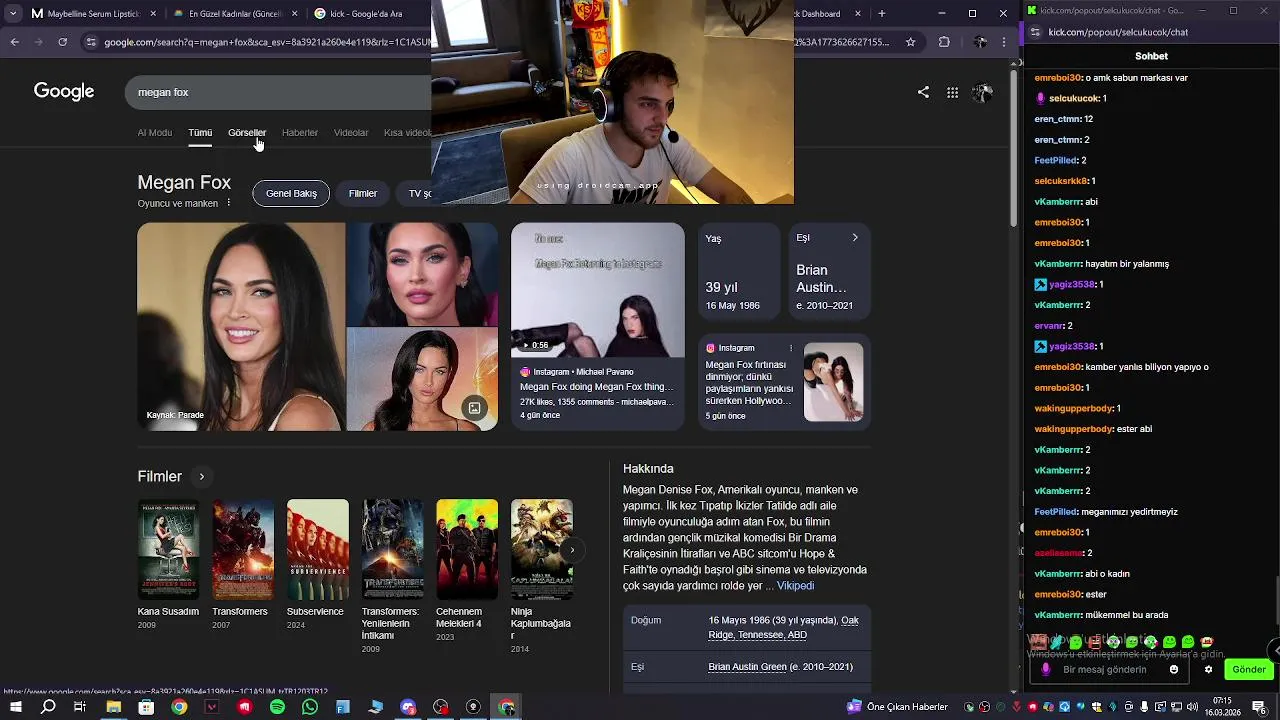Click the Google search box containing megan fox

coord(280,92)
